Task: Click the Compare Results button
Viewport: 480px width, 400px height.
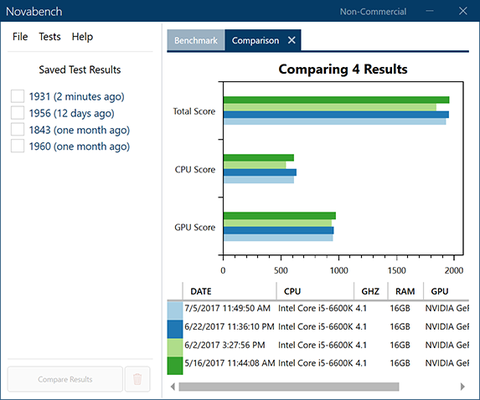Action: [x=65, y=379]
